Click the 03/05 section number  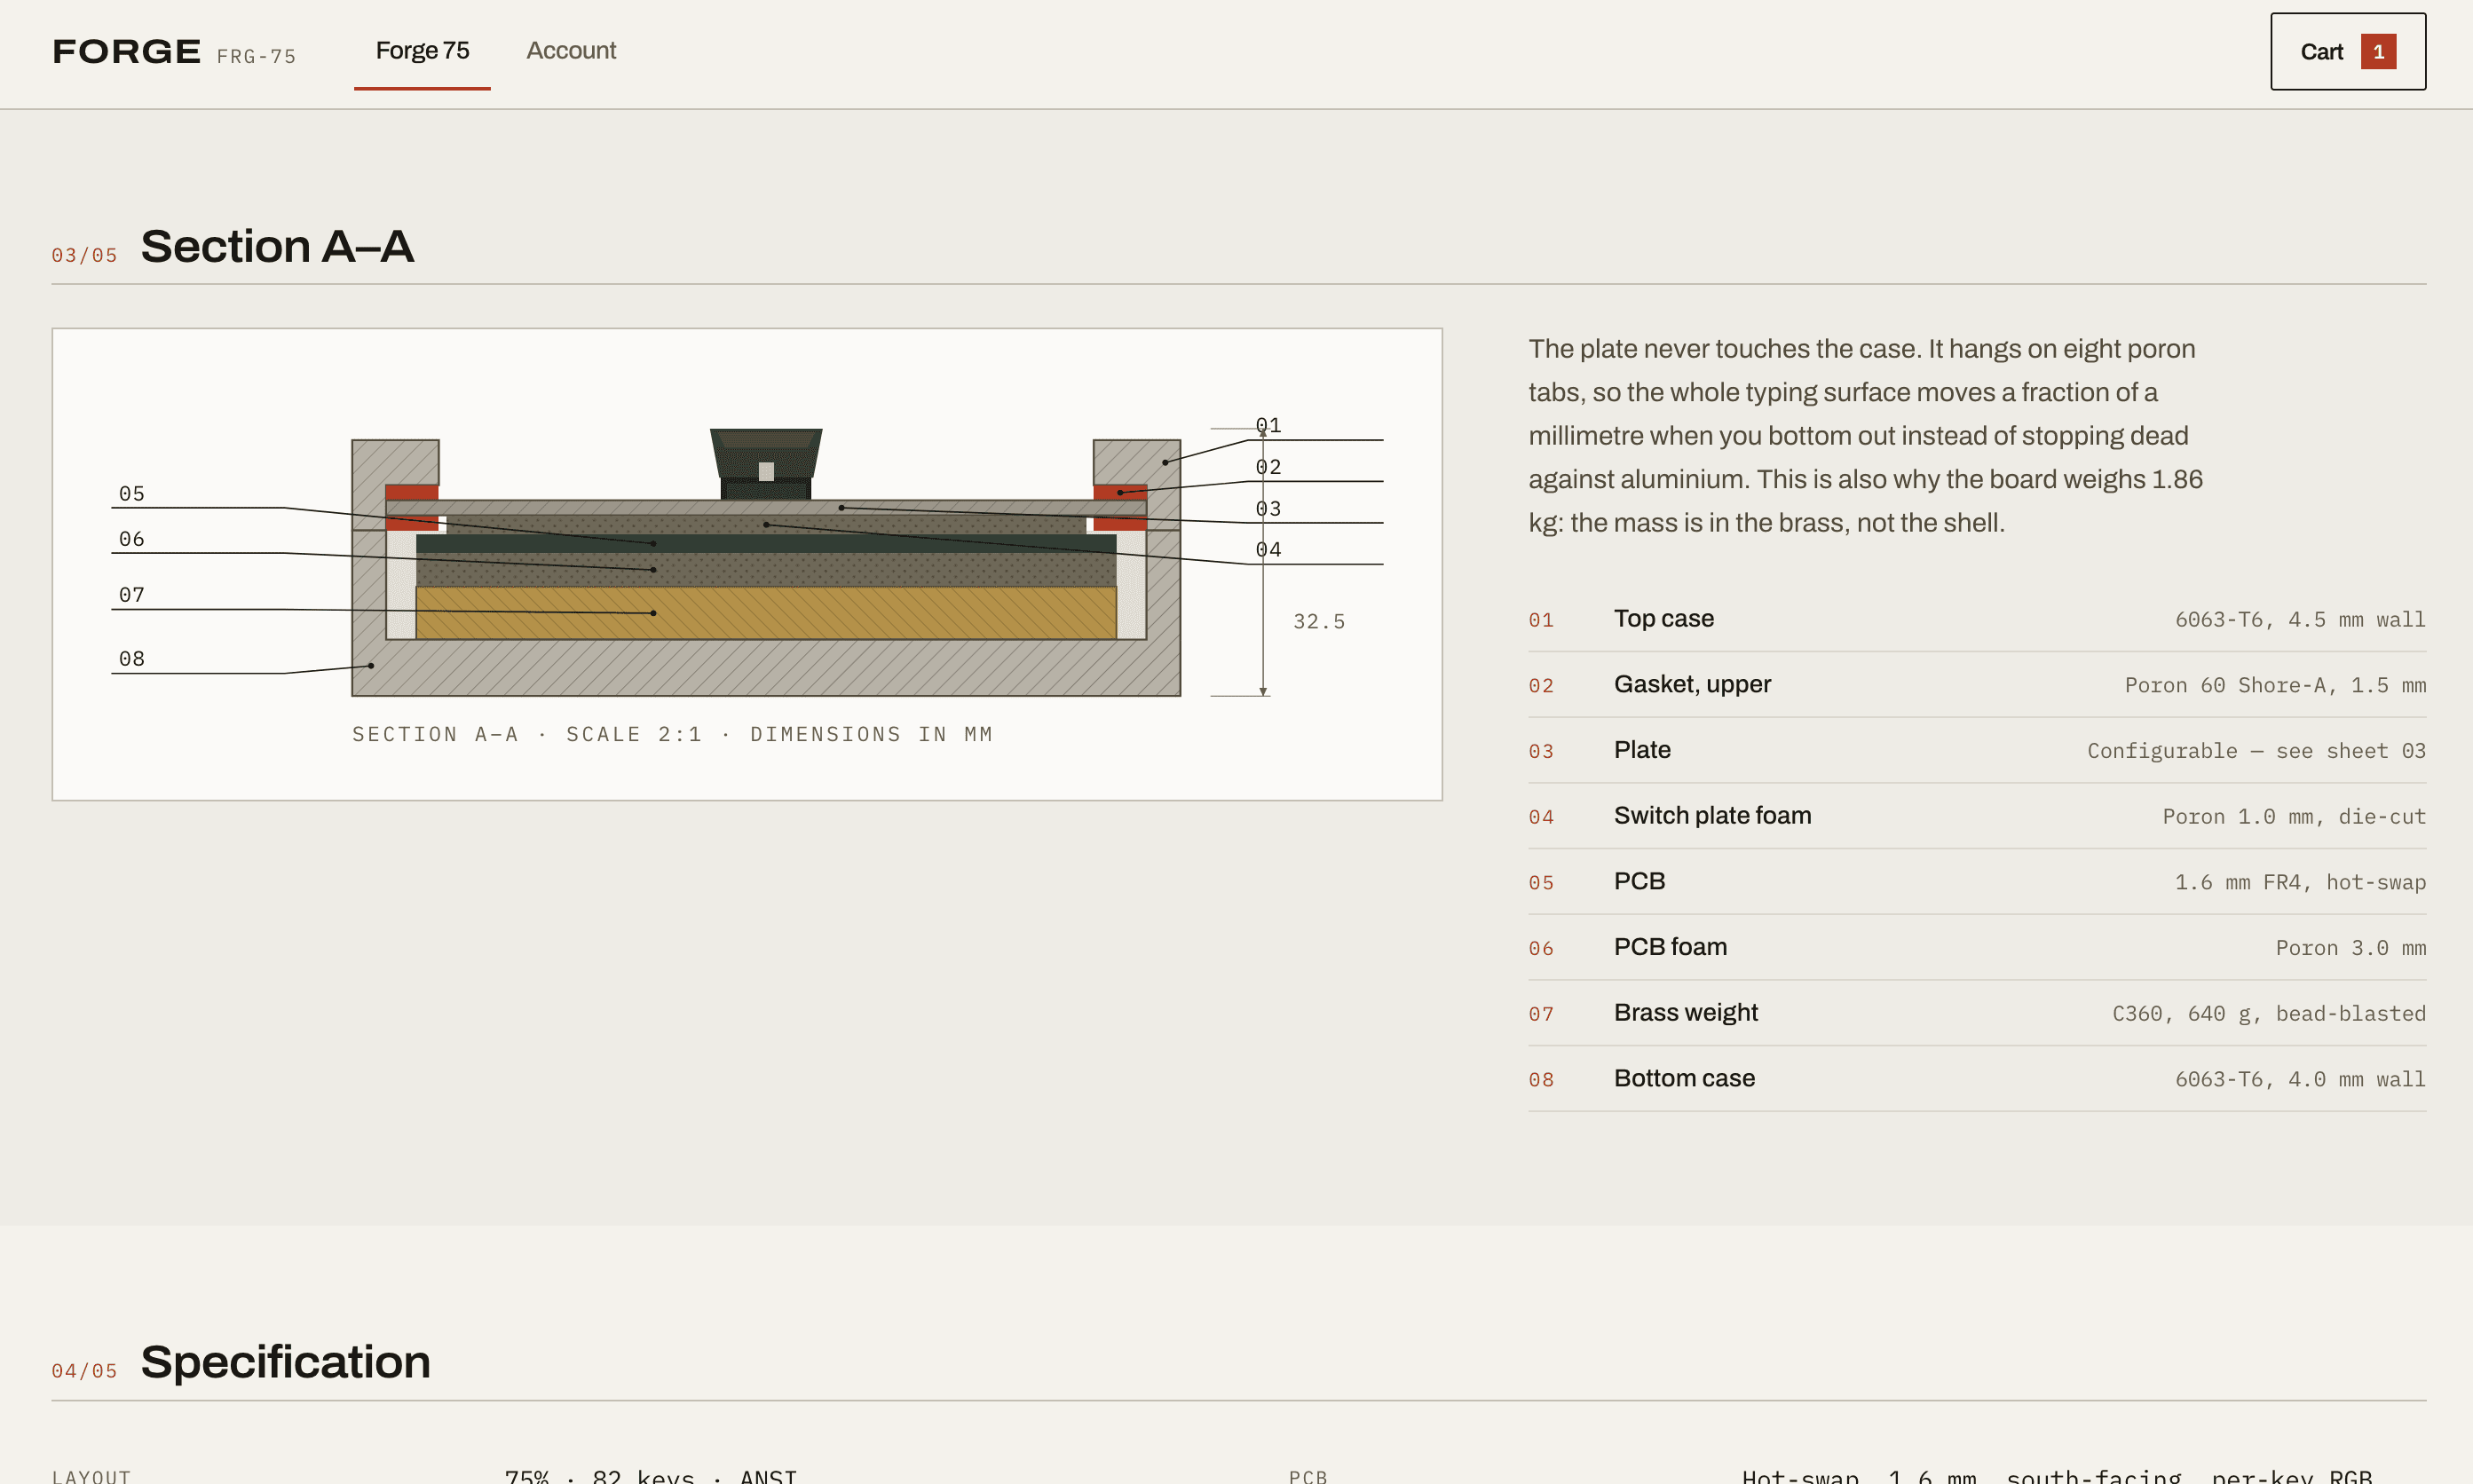[x=85, y=256]
